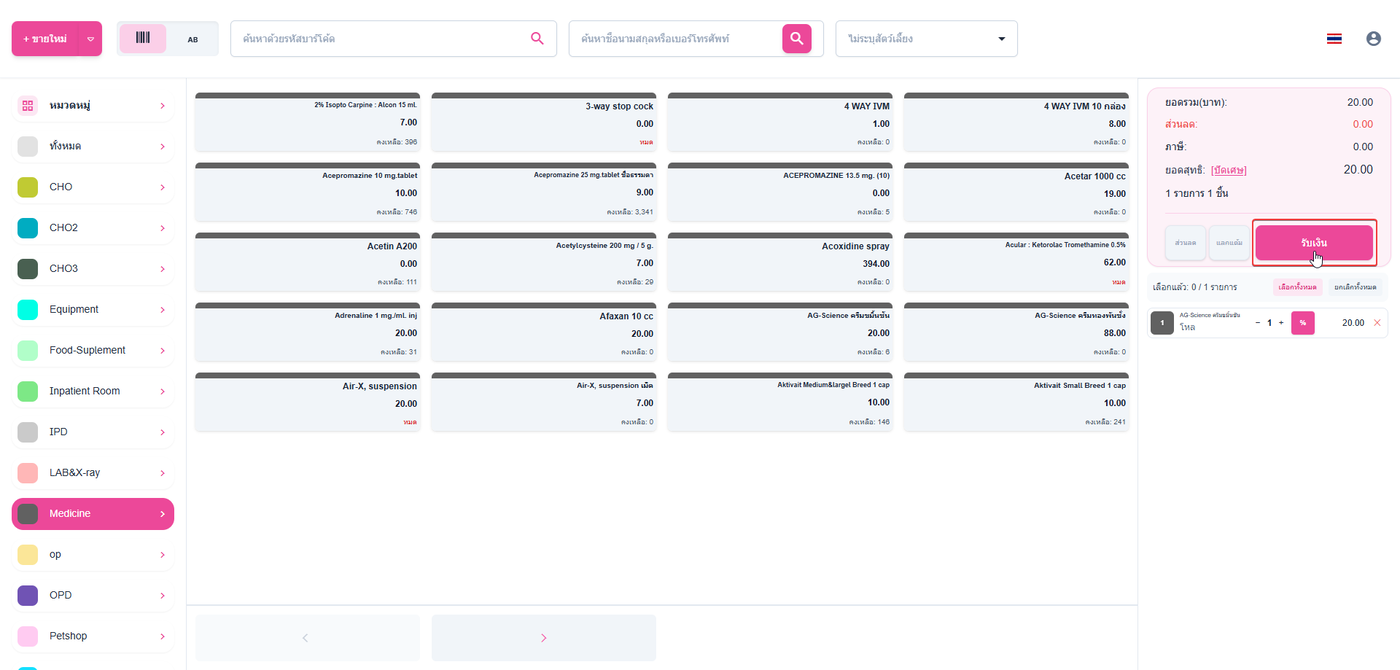This screenshot has width=1400, height=670.
Task: Switch to barcode scan mode icon
Action: pyautogui.click(x=143, y=39)
